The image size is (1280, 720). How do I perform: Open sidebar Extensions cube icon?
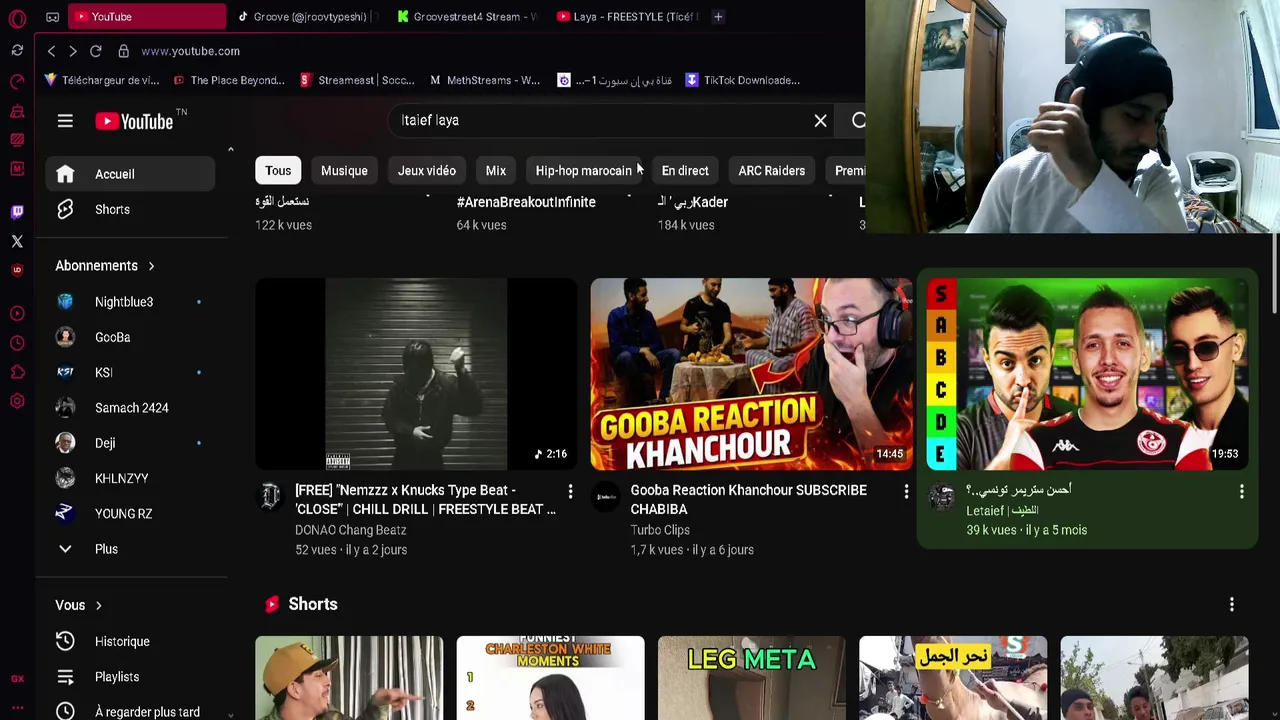(17, 372)
